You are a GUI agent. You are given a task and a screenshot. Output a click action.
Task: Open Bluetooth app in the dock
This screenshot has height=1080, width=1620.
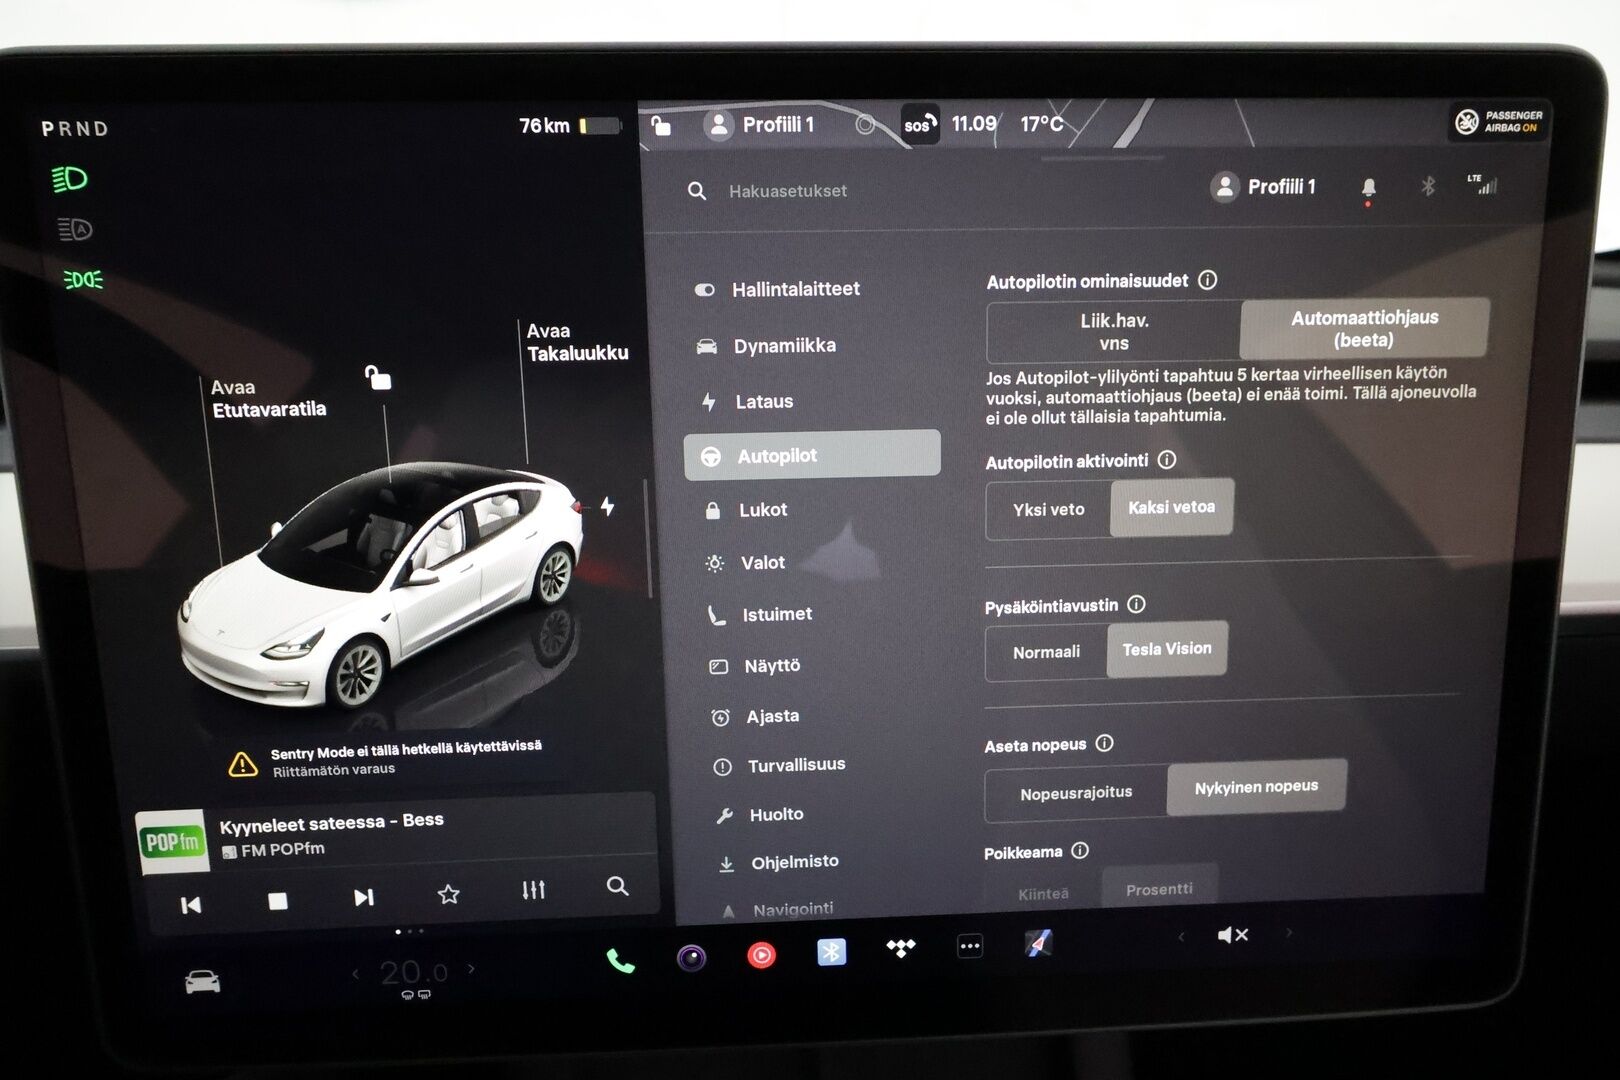pyautogui.click(x=831, y=952)
